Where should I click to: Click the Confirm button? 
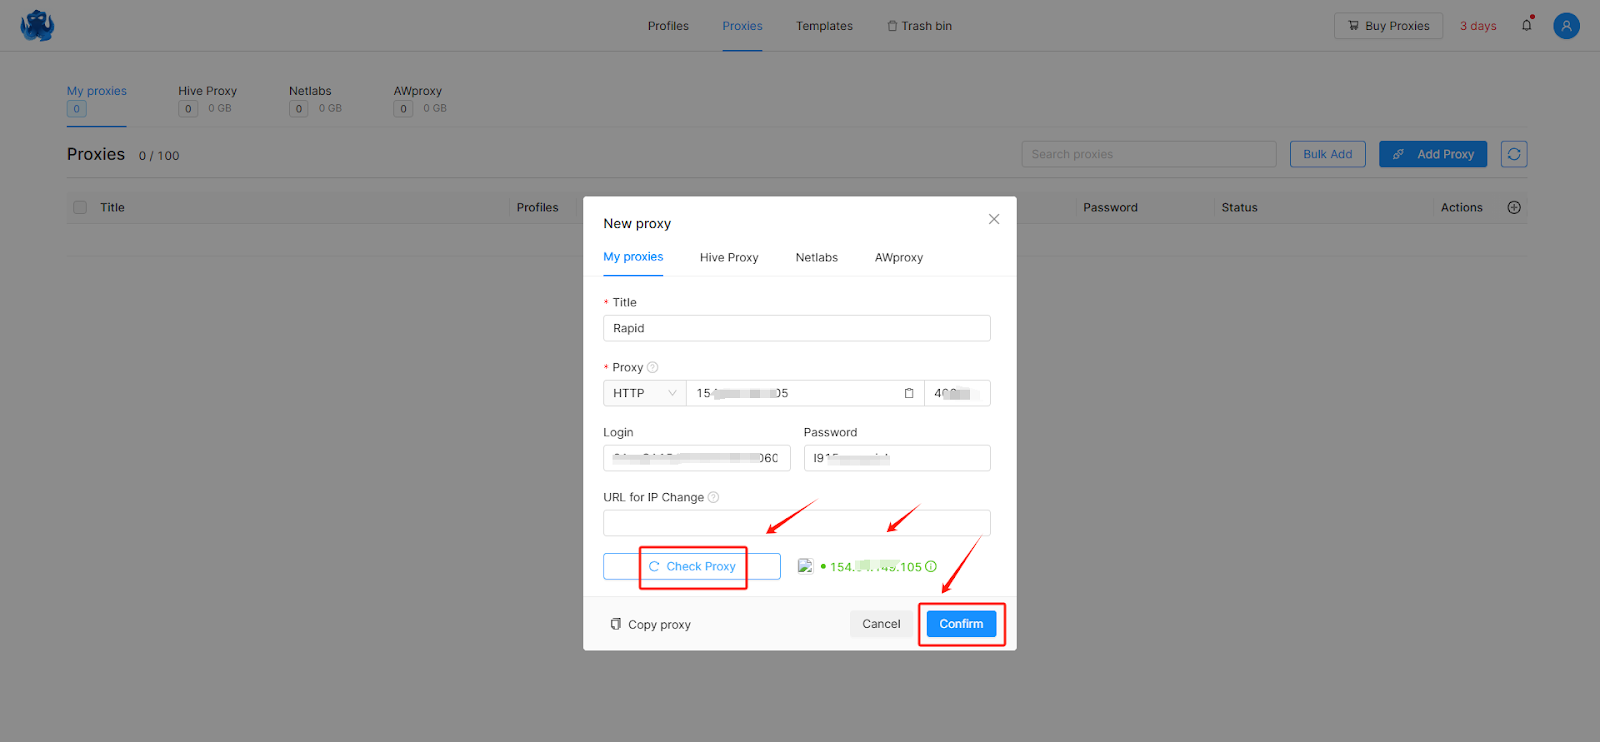coord(961,624)
